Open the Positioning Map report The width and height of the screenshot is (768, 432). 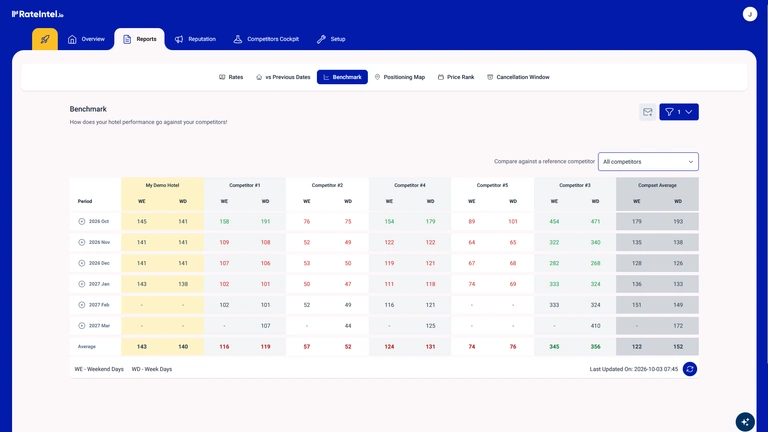coord(400,77)
